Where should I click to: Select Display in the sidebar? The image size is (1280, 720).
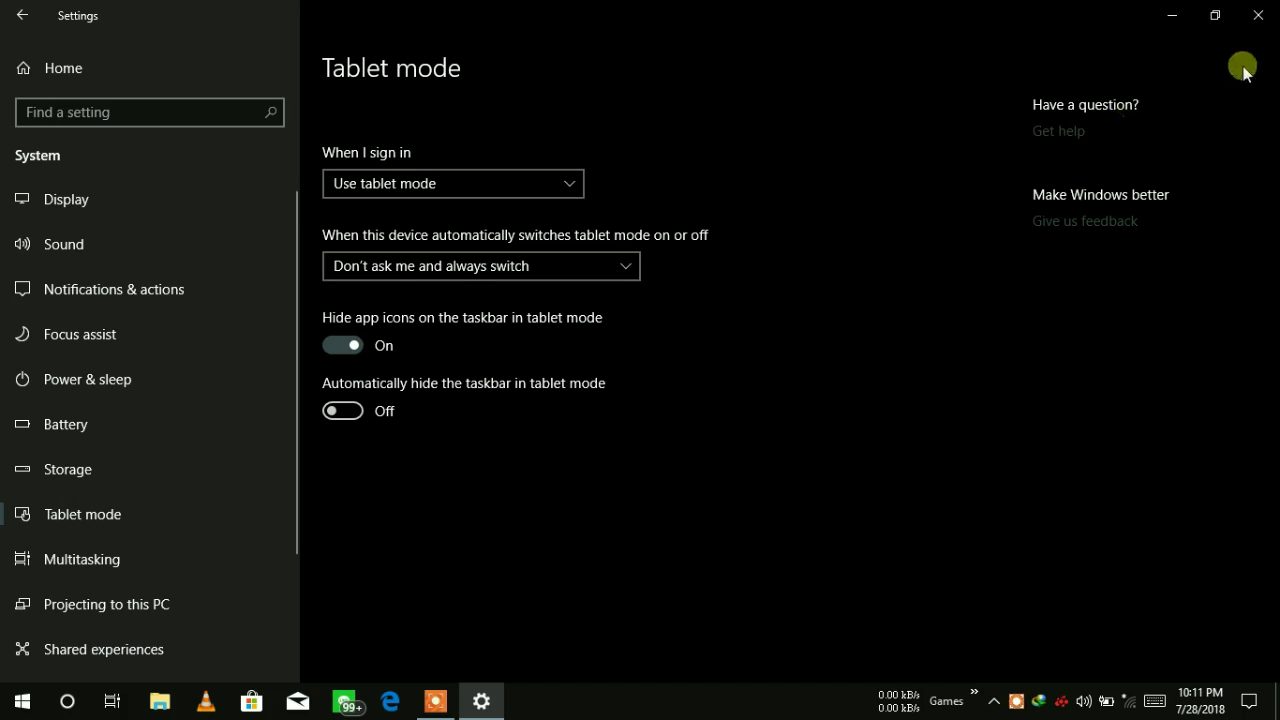(x=66, y=199)
